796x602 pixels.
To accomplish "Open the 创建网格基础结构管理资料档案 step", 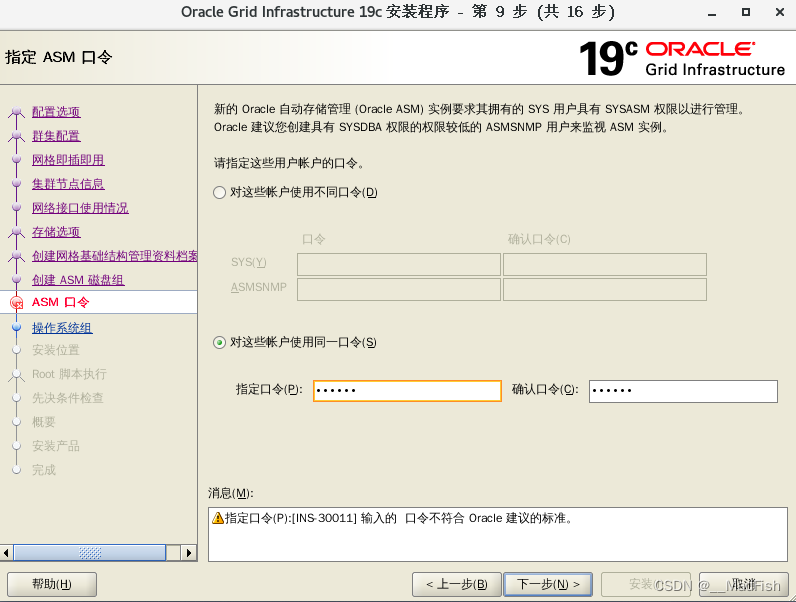I will pos(114,256).
